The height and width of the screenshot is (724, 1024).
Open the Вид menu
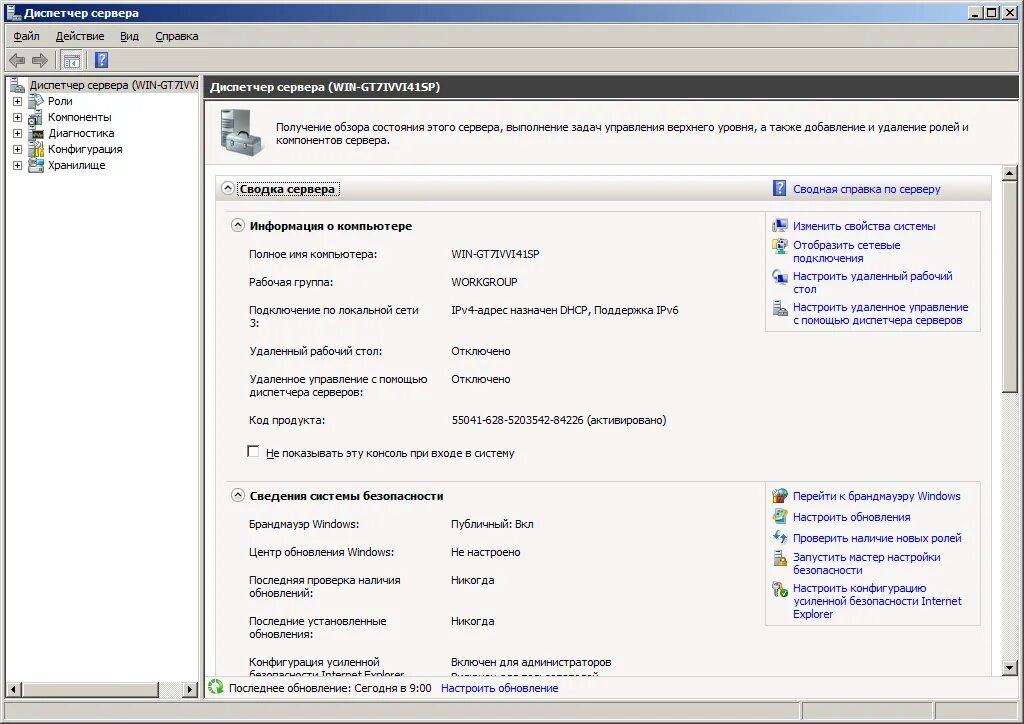[x=129, y=37]
